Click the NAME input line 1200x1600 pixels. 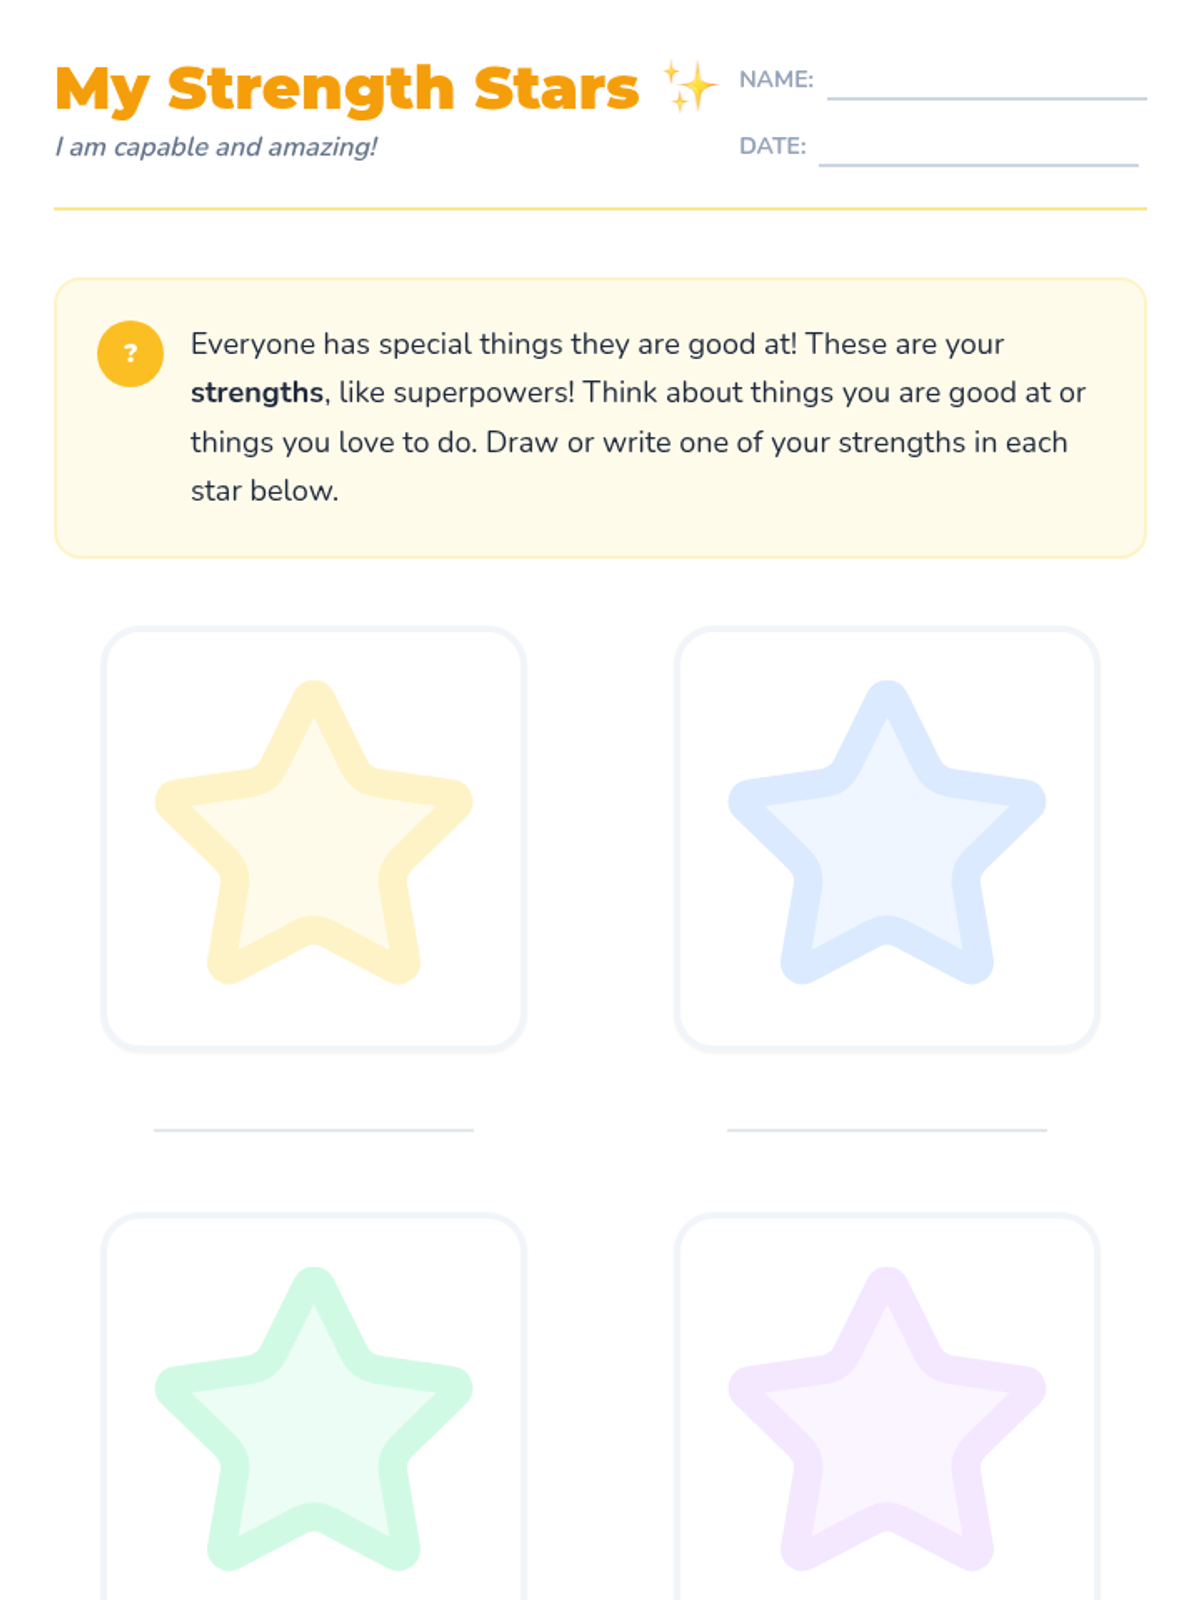[x=987, y=98]
